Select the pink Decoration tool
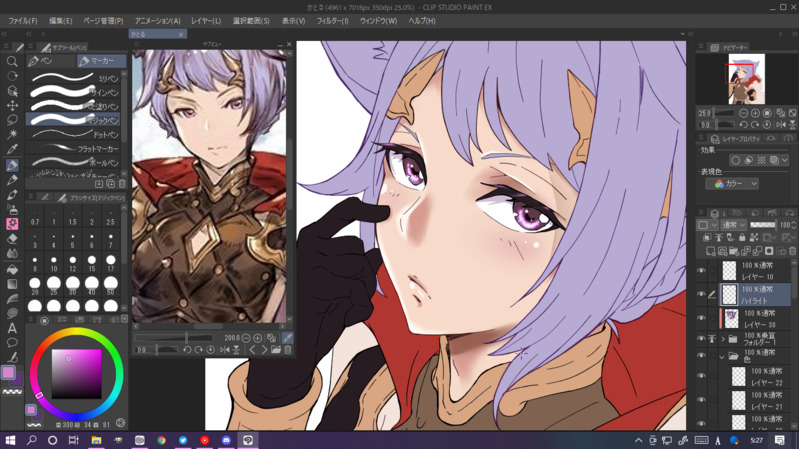The width and height of the screenshot is (799, 449). [x=12, y=224]
